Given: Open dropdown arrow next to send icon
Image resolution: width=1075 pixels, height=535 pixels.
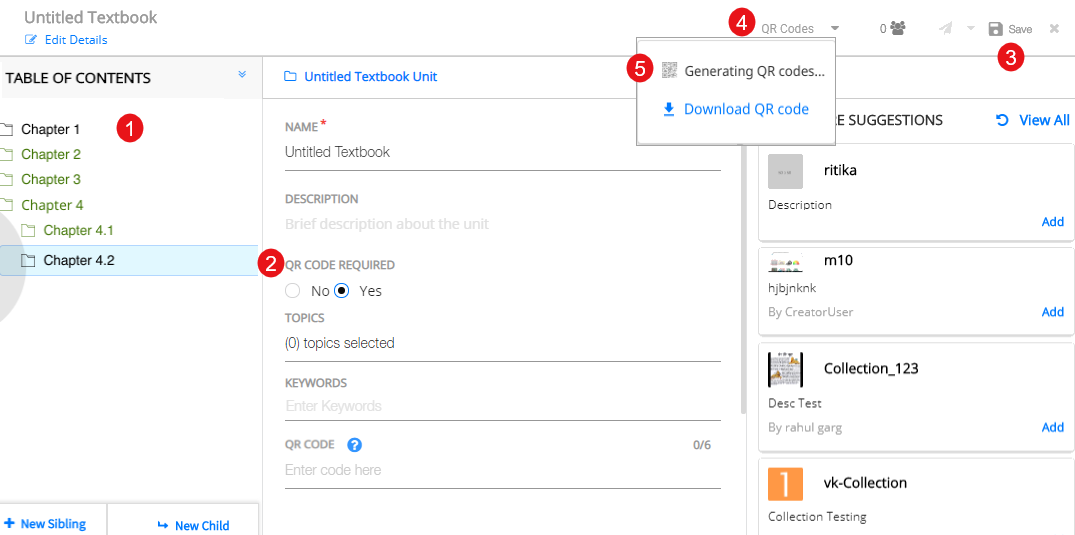Looking at the screenshot, I should pos(970,29).
